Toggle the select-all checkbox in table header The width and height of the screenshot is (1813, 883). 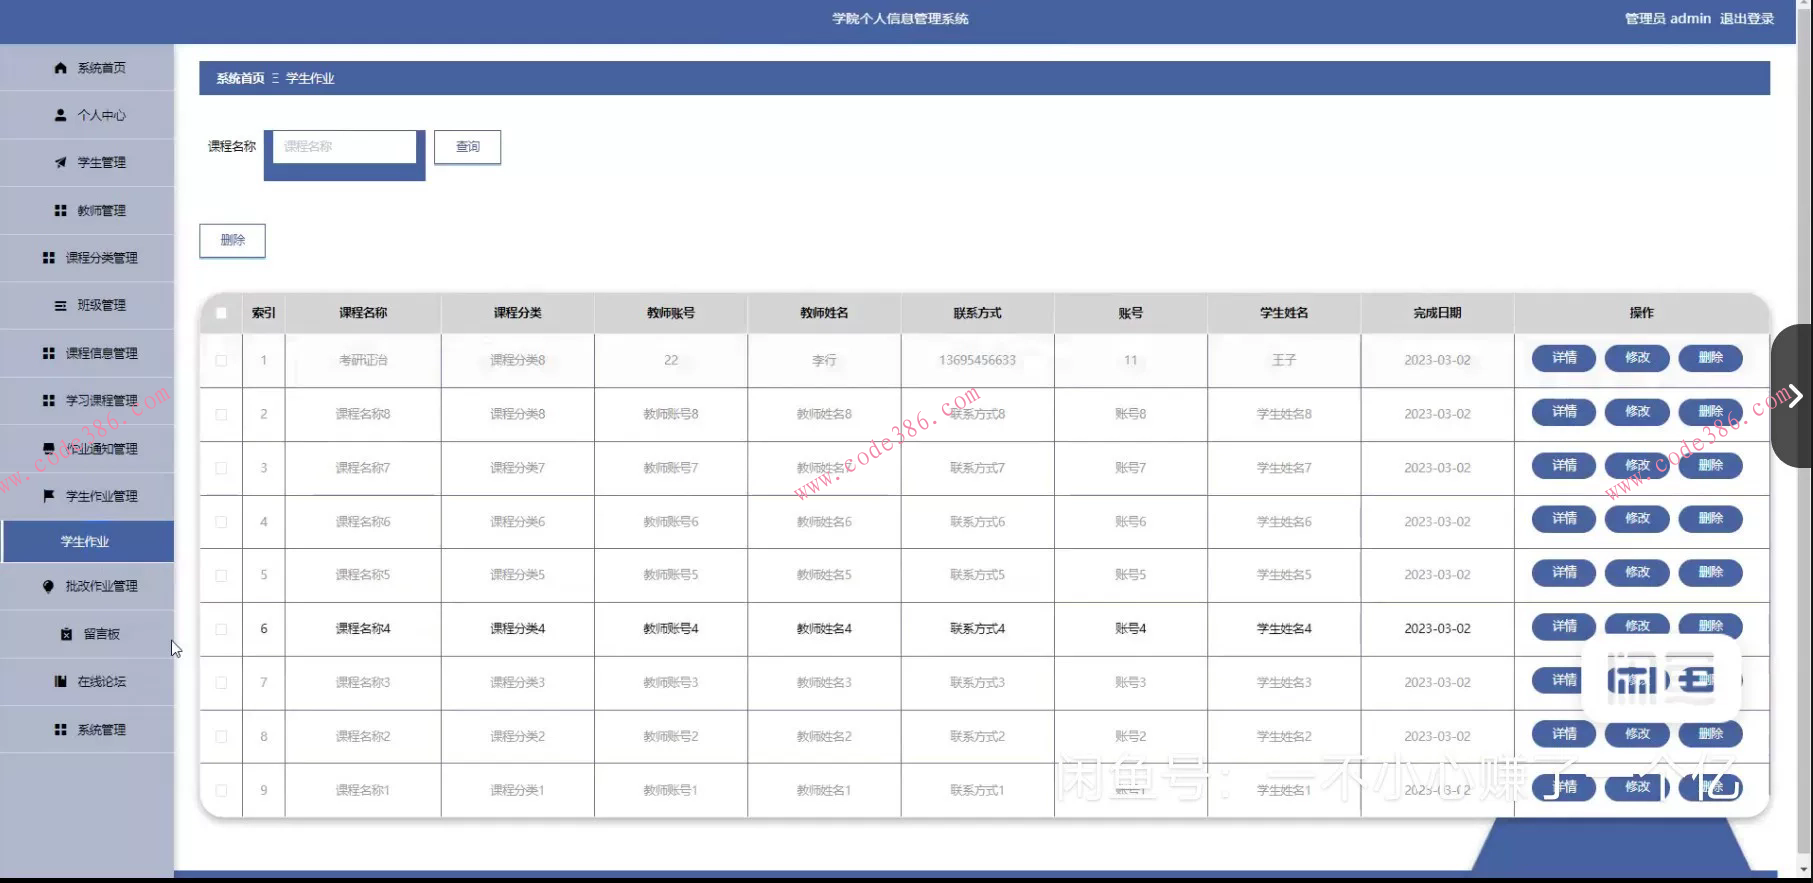pos(221,313)
